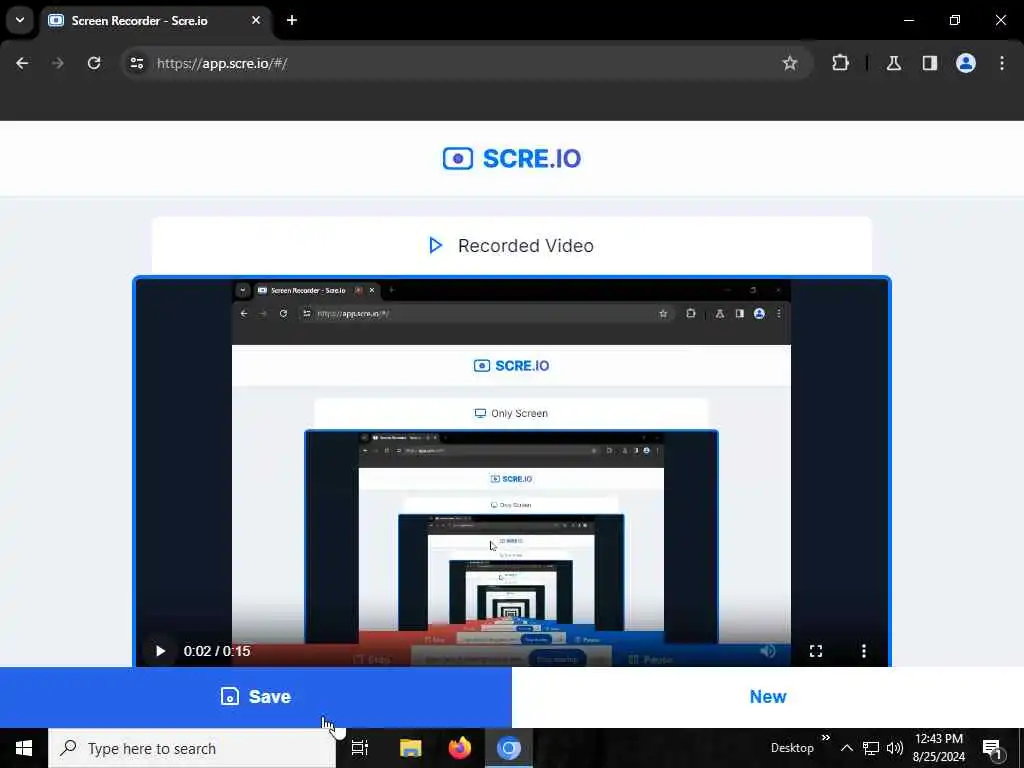This screenshot has width=1024, height=768.
Task: Launch File Explorer from taskbar
Action: coord(411,748)
